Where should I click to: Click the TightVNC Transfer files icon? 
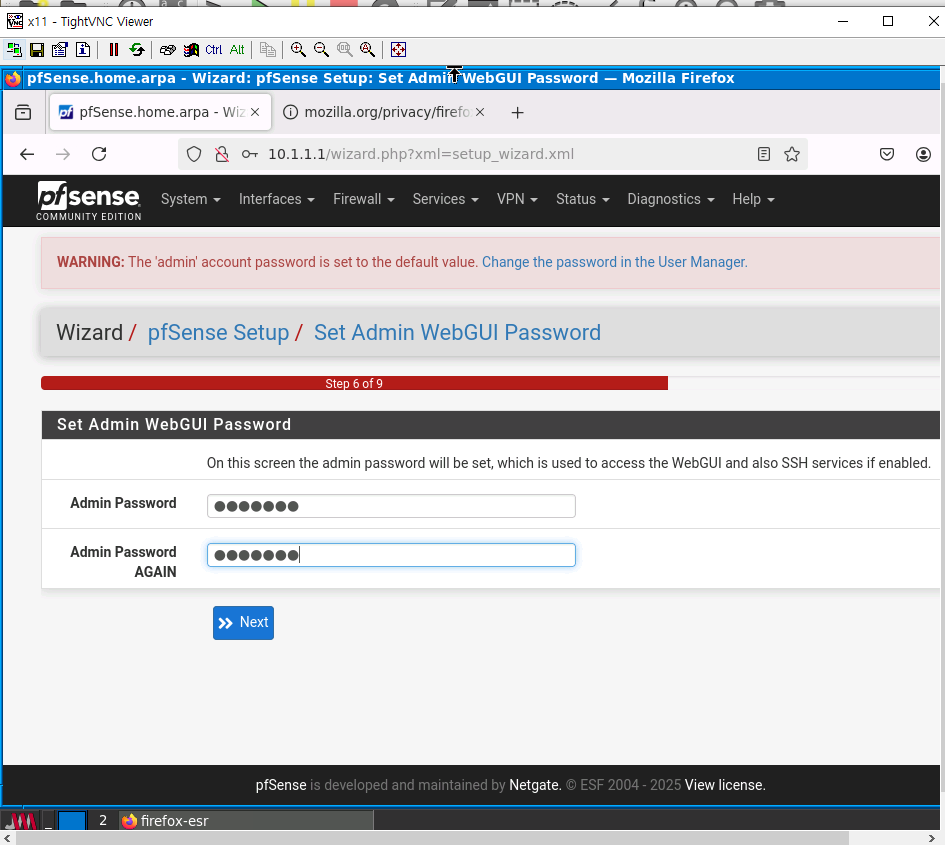[268, 49]
